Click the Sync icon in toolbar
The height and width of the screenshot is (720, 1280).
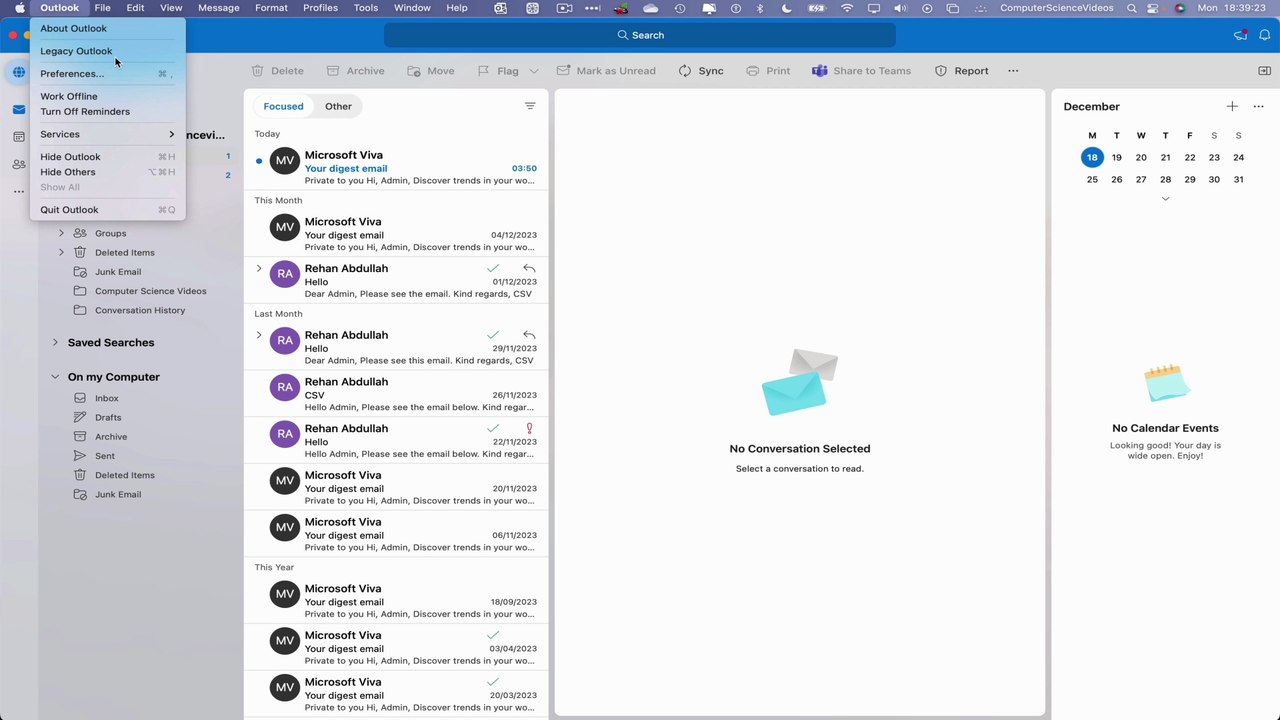coord(685,71)
